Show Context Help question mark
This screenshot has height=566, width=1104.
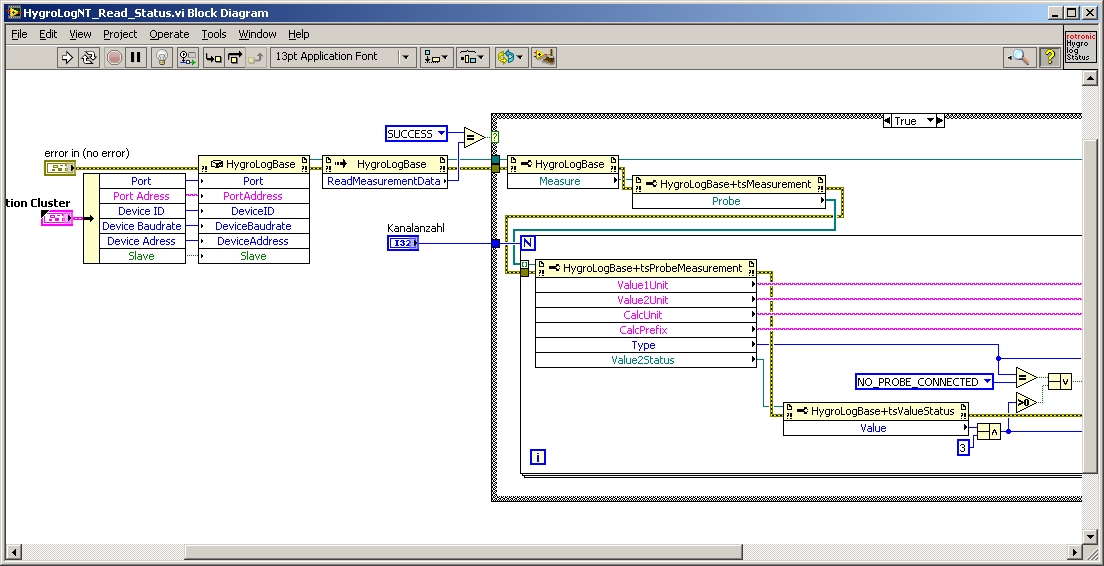(1049, 57)
